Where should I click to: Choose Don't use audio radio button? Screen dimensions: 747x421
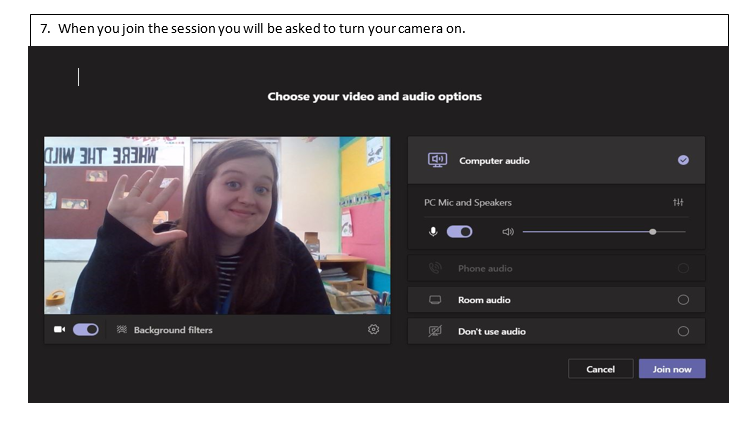[683, 331]
